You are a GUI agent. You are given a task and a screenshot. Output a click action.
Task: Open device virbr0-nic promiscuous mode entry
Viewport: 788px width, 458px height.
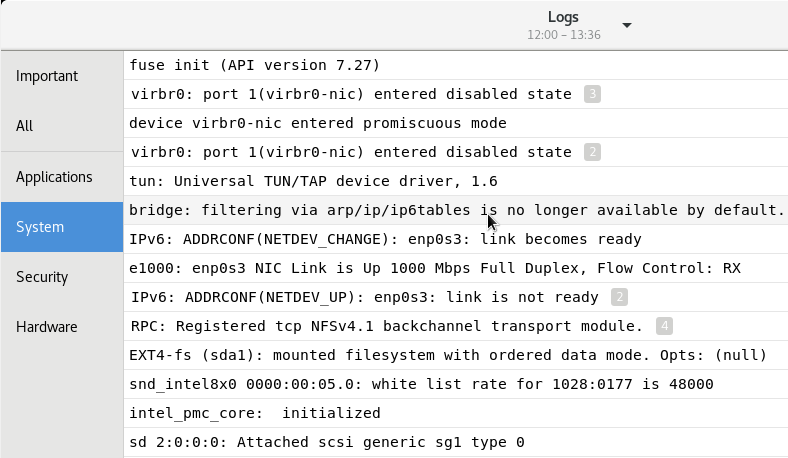click(x=456, y=123)
